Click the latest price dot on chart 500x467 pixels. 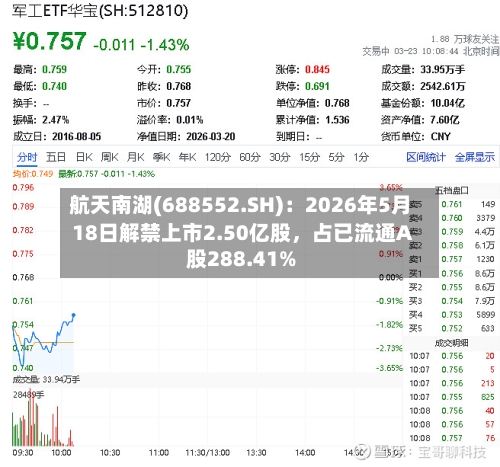pos(74,315)
